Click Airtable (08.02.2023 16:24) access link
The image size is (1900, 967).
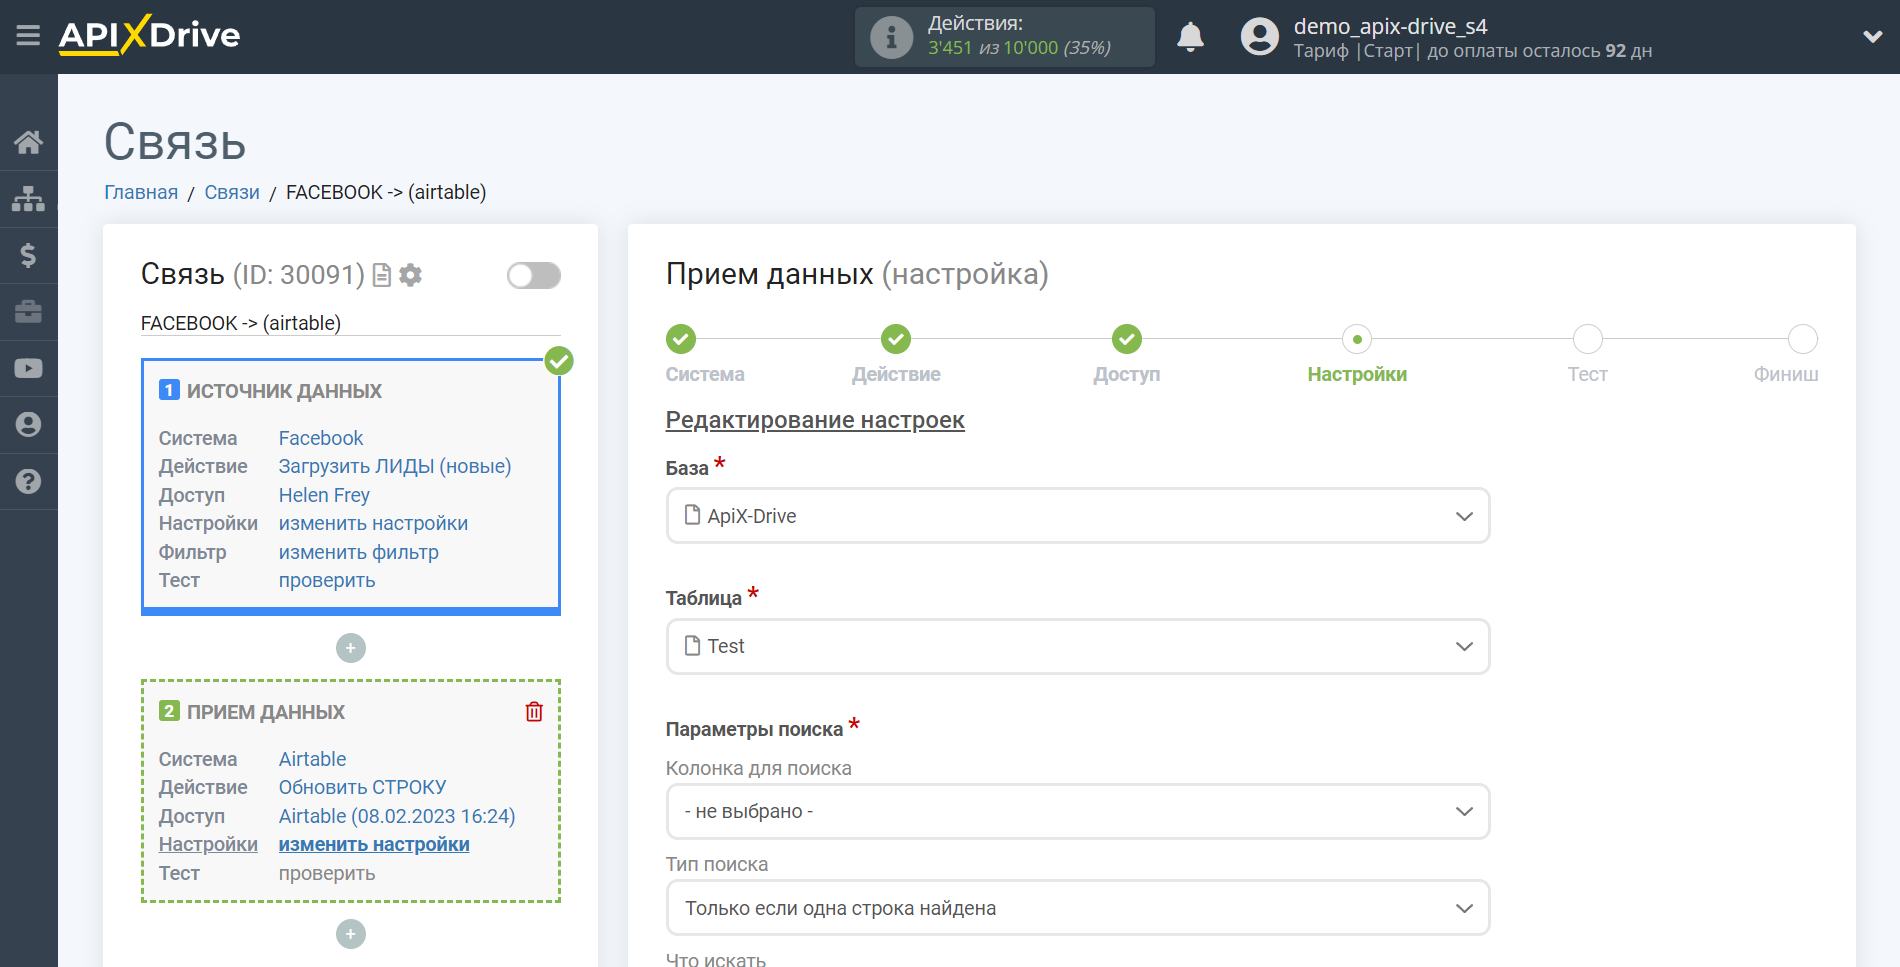(397, 816)
